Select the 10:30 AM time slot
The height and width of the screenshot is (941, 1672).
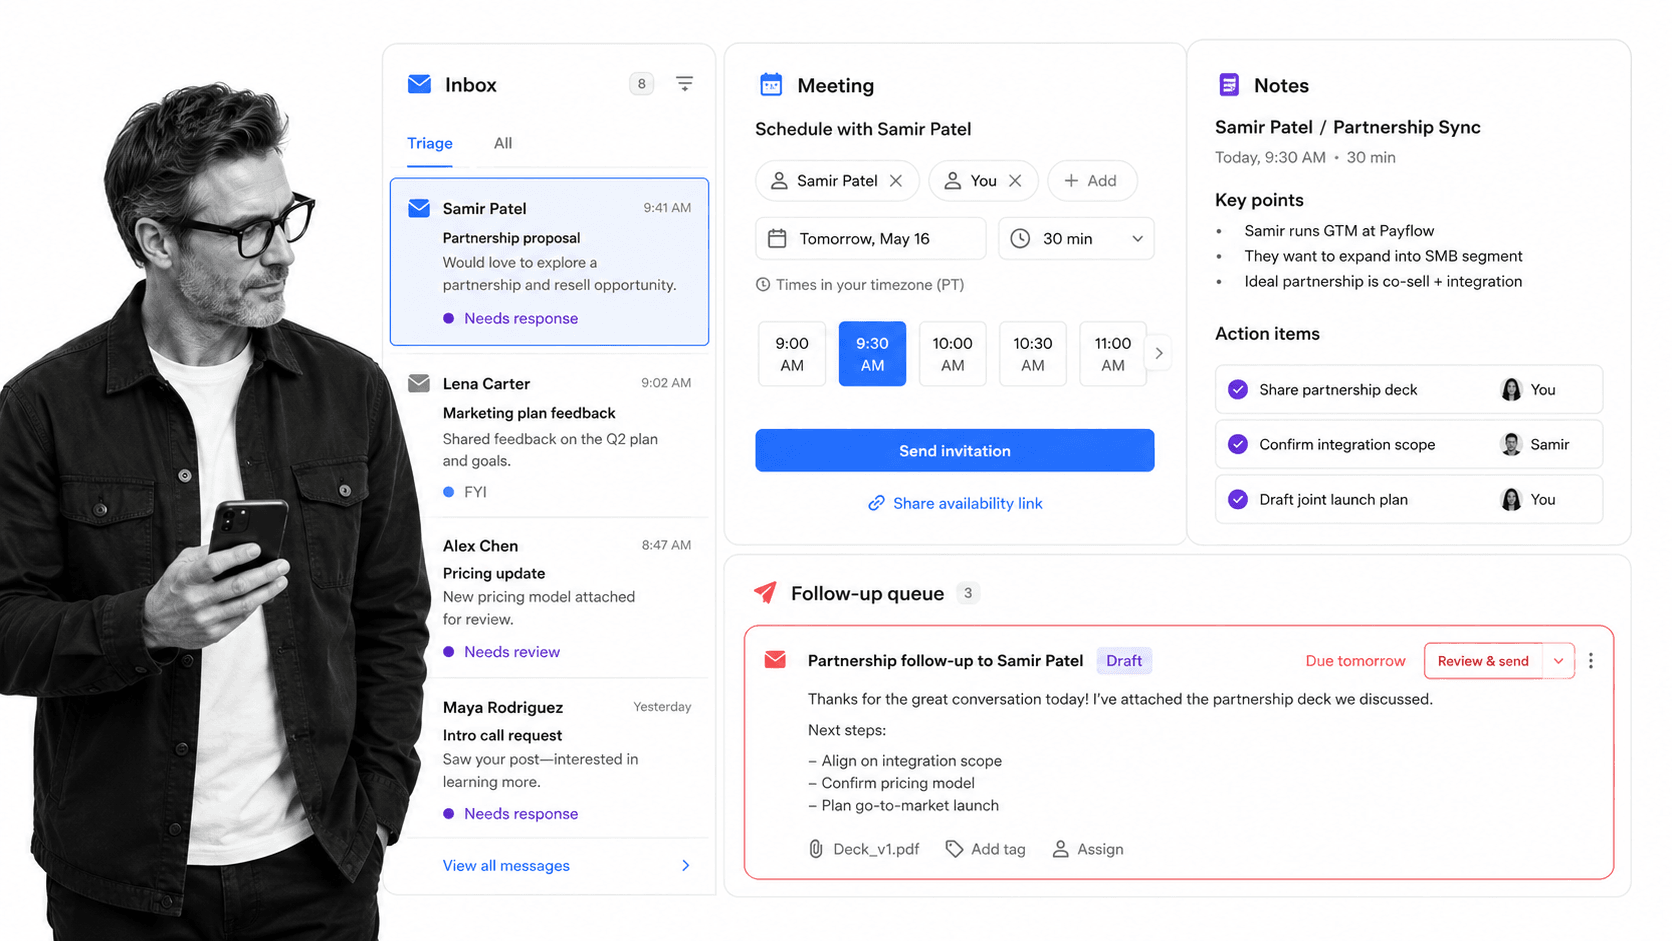click(1033, 354)
